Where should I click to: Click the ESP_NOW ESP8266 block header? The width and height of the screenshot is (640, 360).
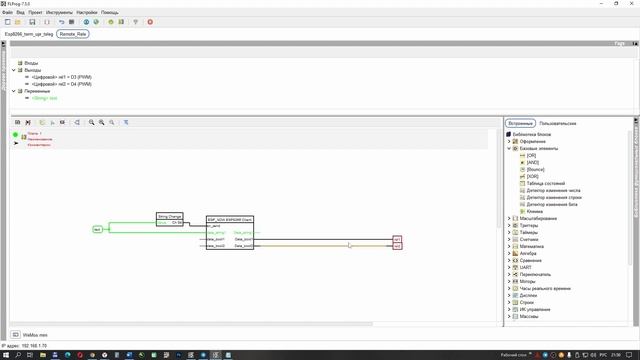(230, 220)
